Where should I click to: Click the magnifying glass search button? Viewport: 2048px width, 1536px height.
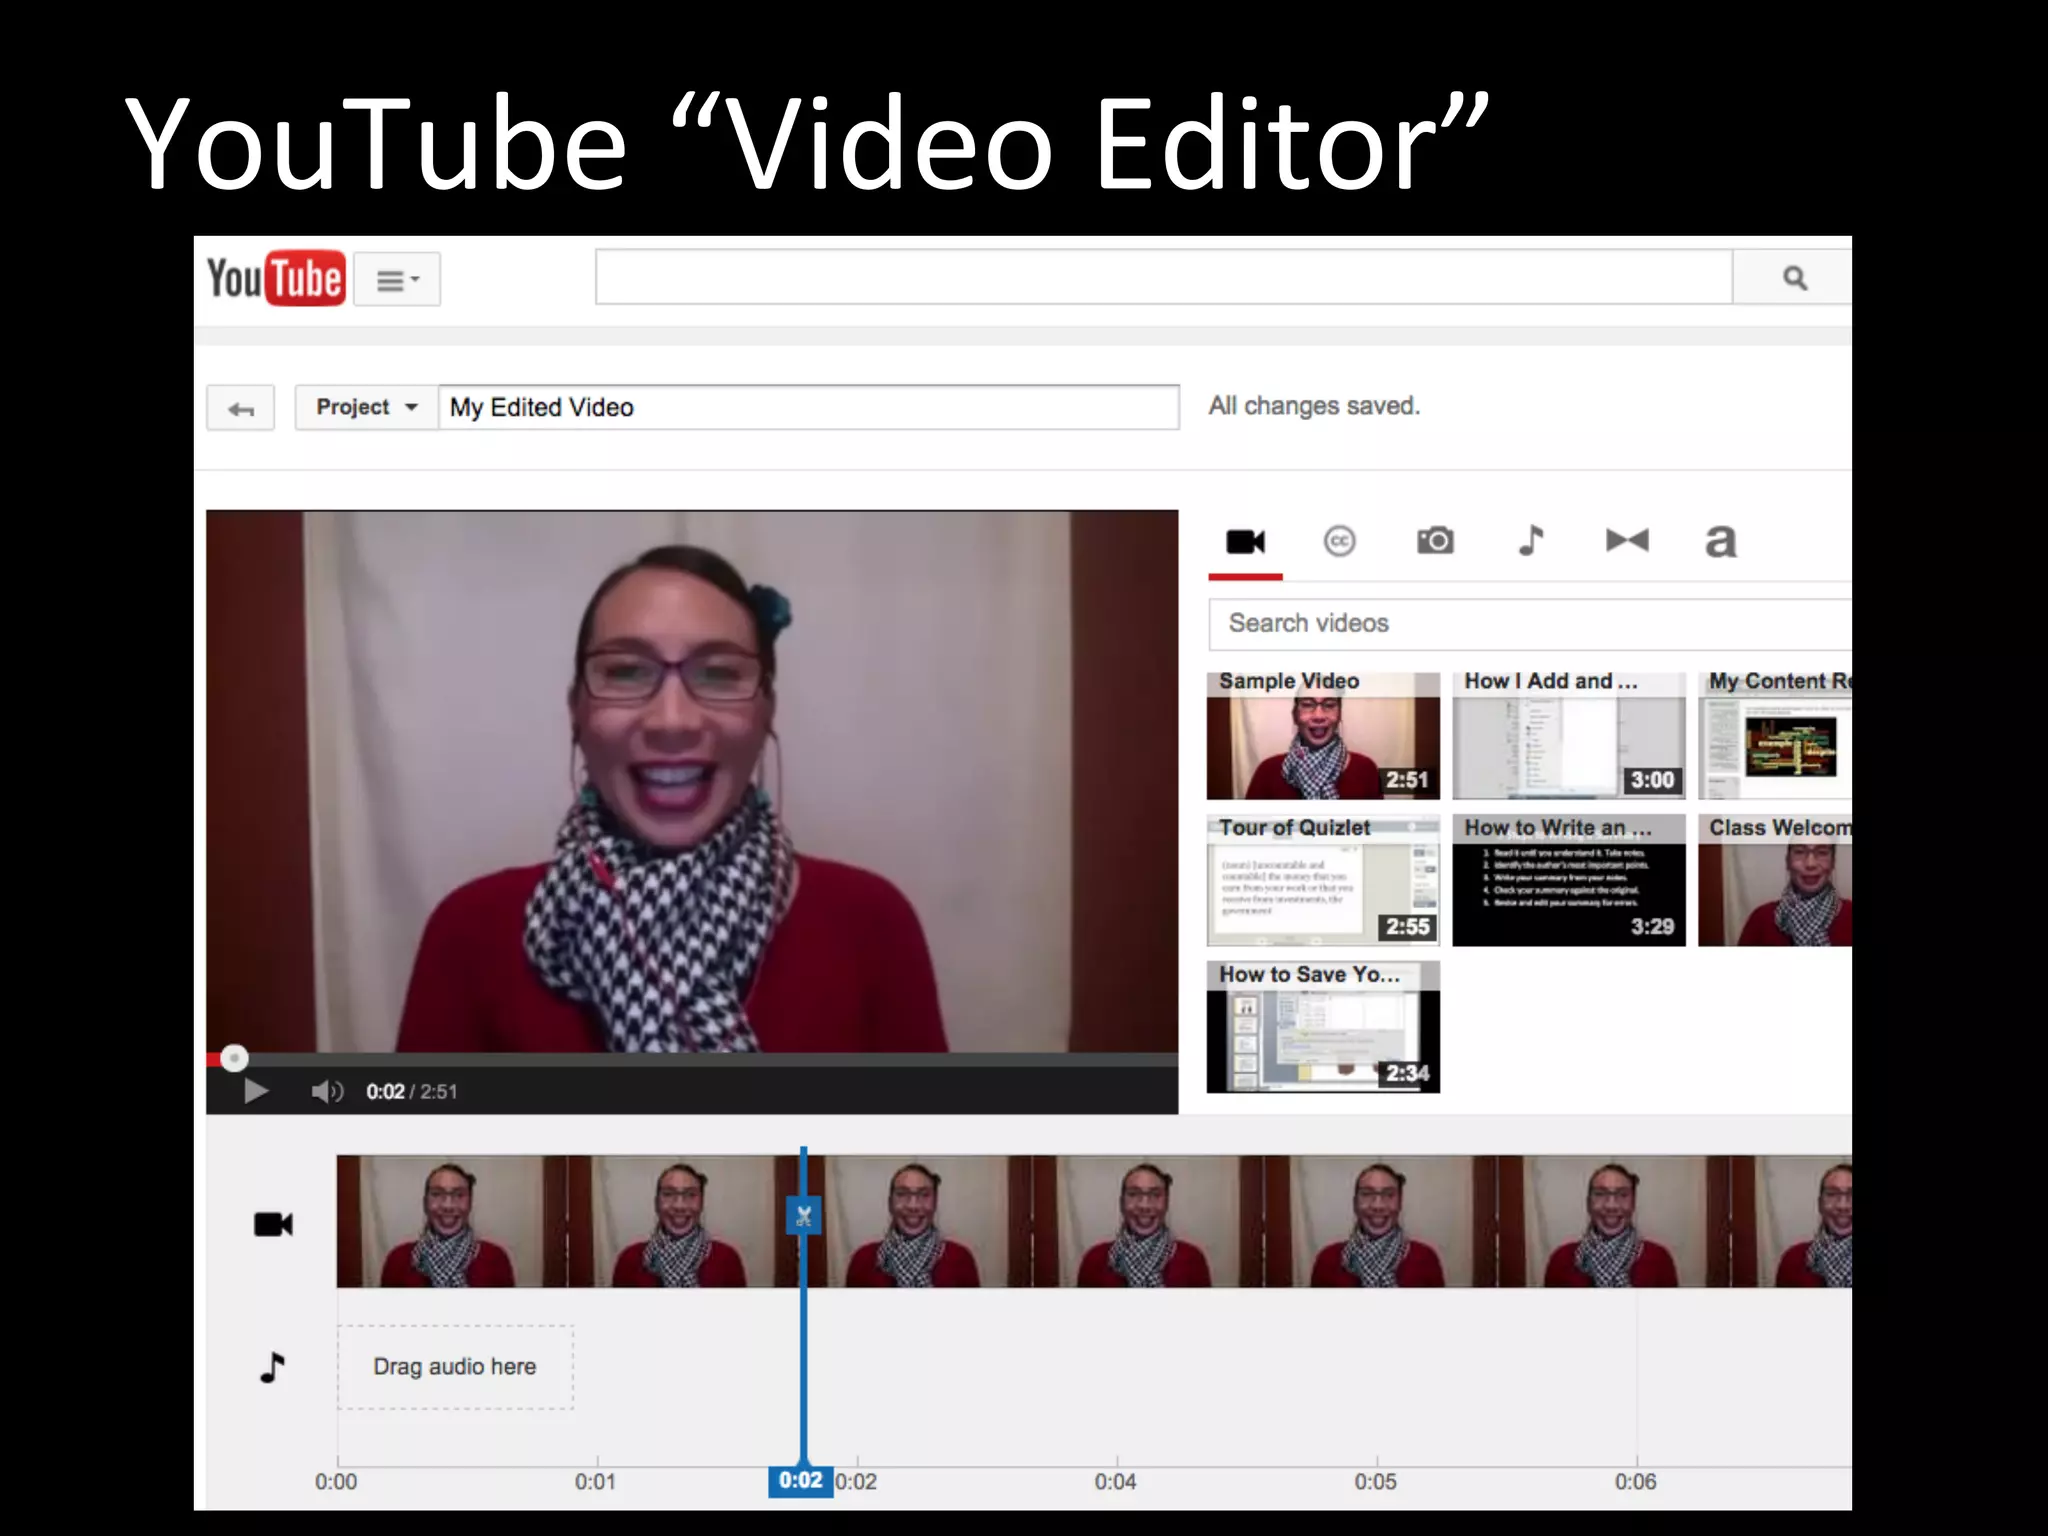[x=1793, y=277]
